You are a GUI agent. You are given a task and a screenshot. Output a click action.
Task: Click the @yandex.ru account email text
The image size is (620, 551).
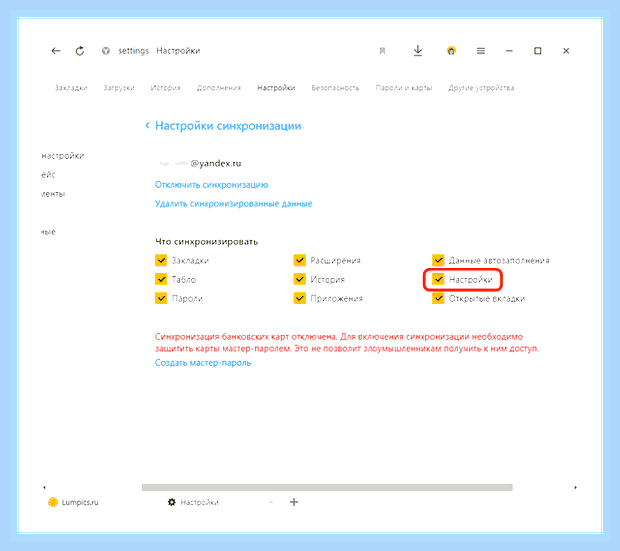point(216,163)
